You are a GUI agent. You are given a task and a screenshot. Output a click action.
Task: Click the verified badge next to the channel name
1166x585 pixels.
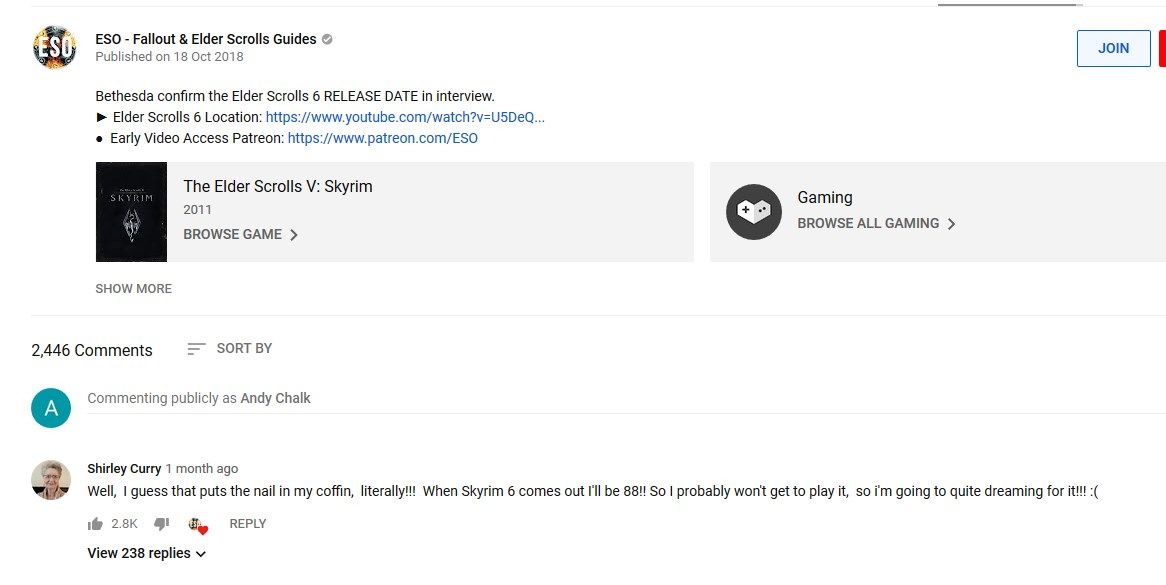[x=325, y=38]
